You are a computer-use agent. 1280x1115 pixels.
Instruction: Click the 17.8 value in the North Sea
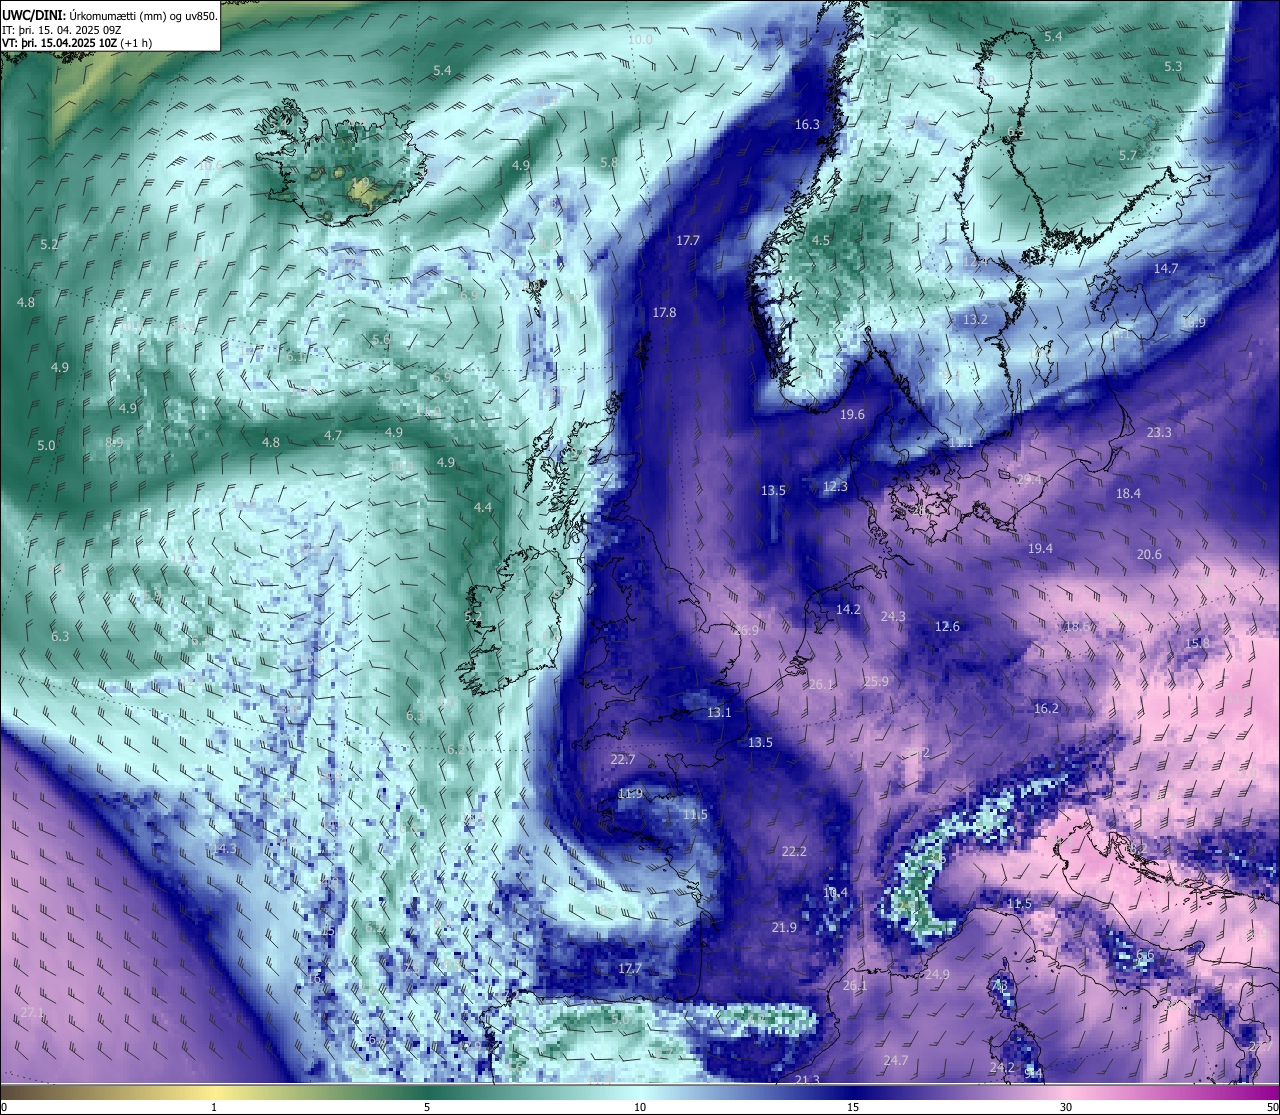[664, 313]
